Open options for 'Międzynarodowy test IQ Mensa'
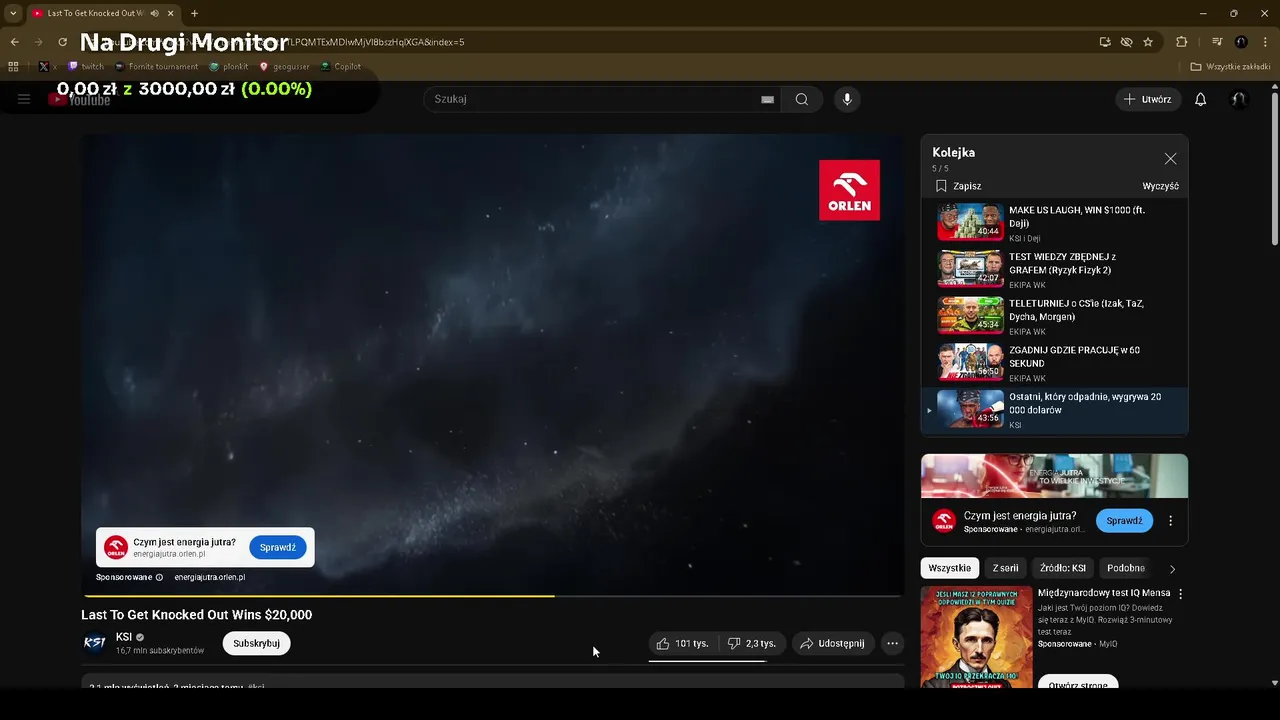 pyautogui.click(x=1180, y=593)
